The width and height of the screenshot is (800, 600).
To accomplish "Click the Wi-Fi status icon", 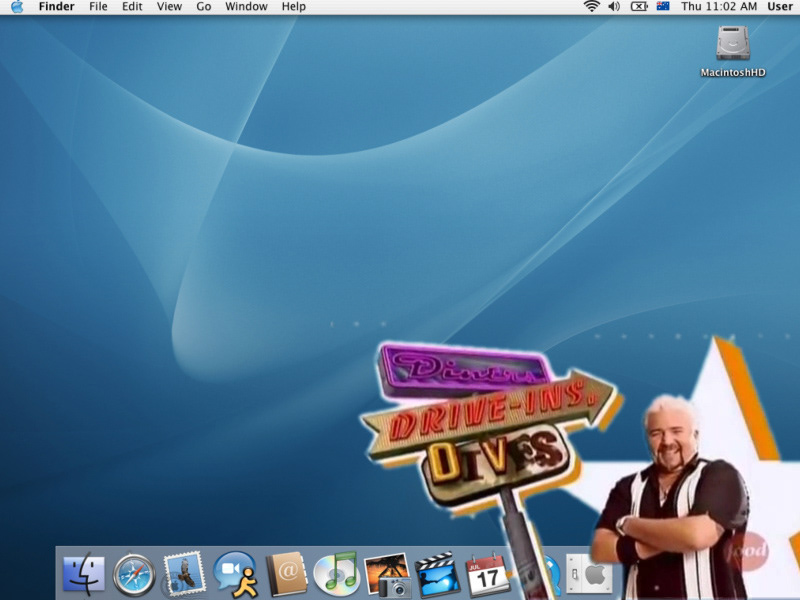I will tap(591, 7).
